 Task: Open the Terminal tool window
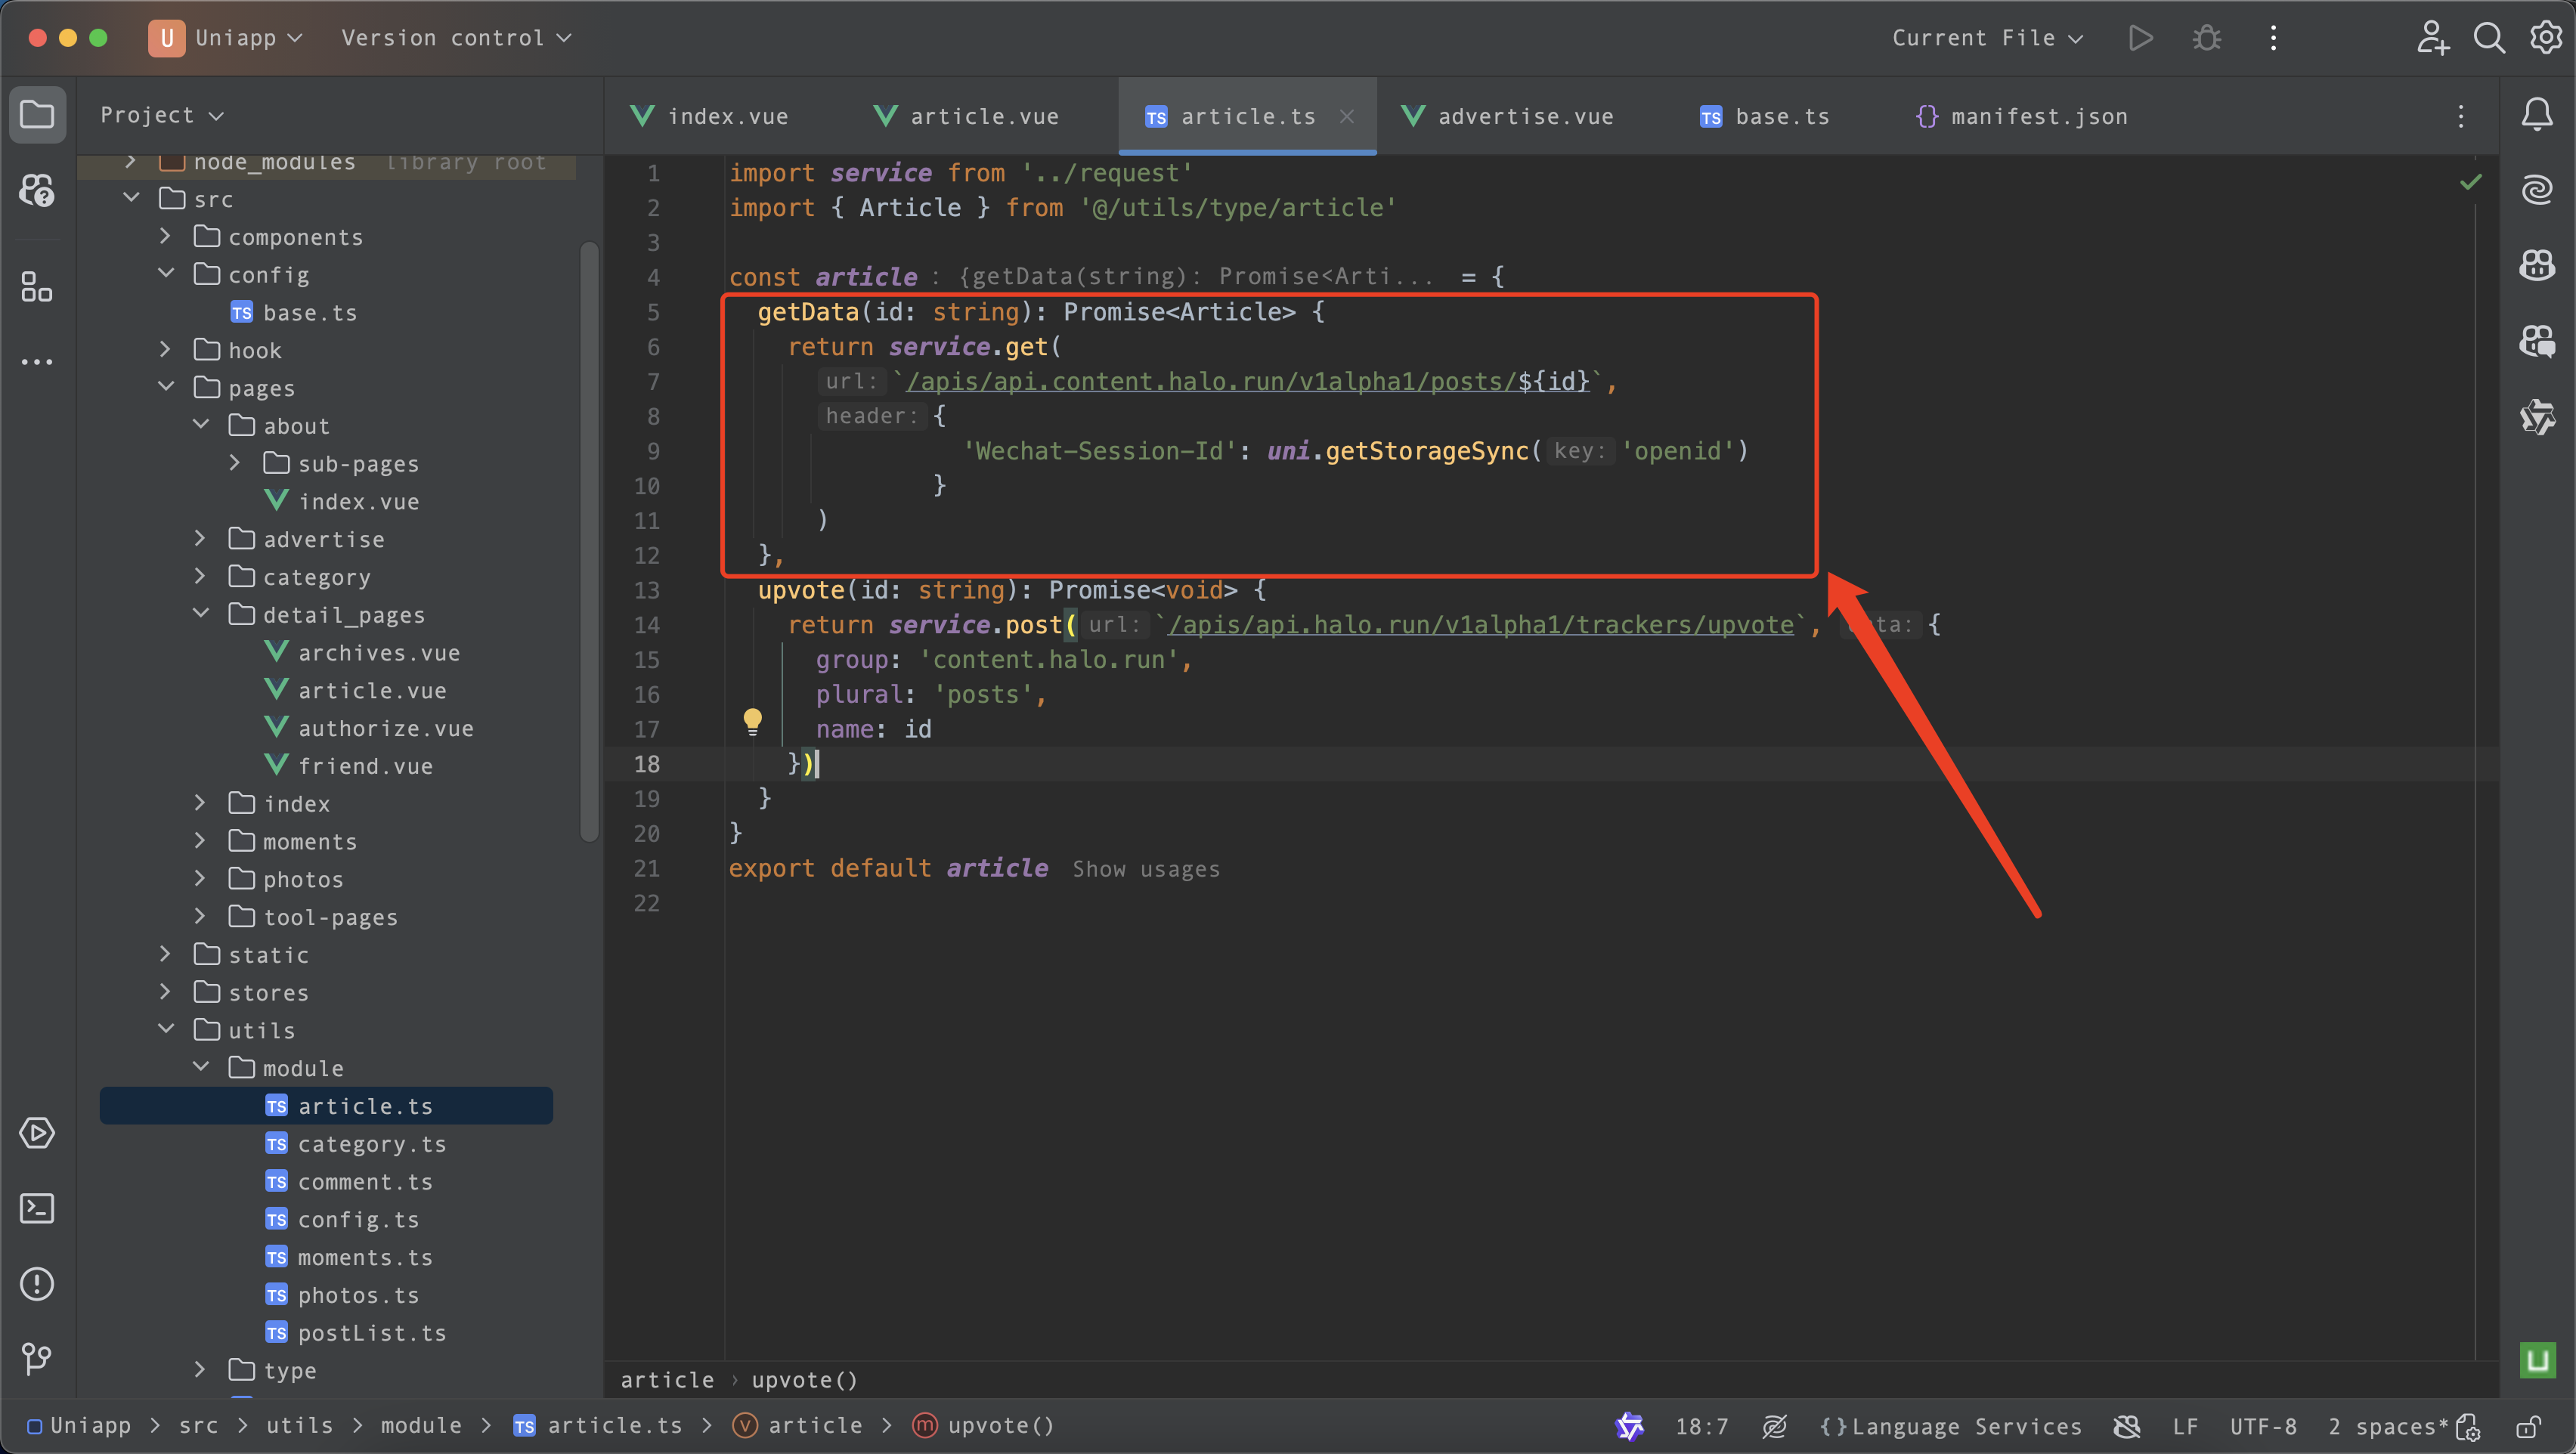(x=37, y=1208)
